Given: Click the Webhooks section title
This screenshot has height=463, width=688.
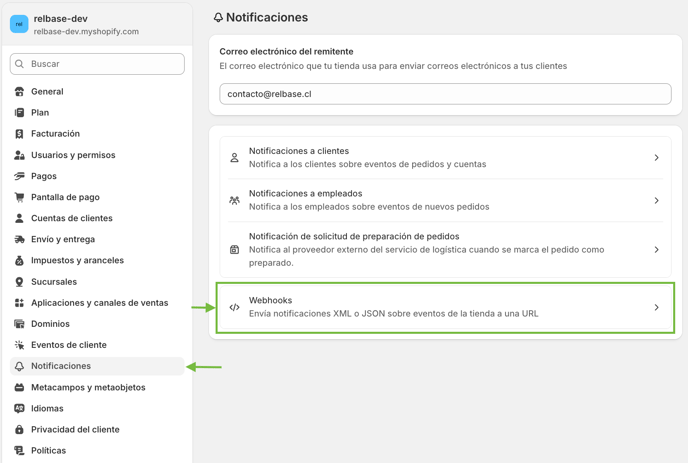Looking at the screenshot, I should point(270,300).
